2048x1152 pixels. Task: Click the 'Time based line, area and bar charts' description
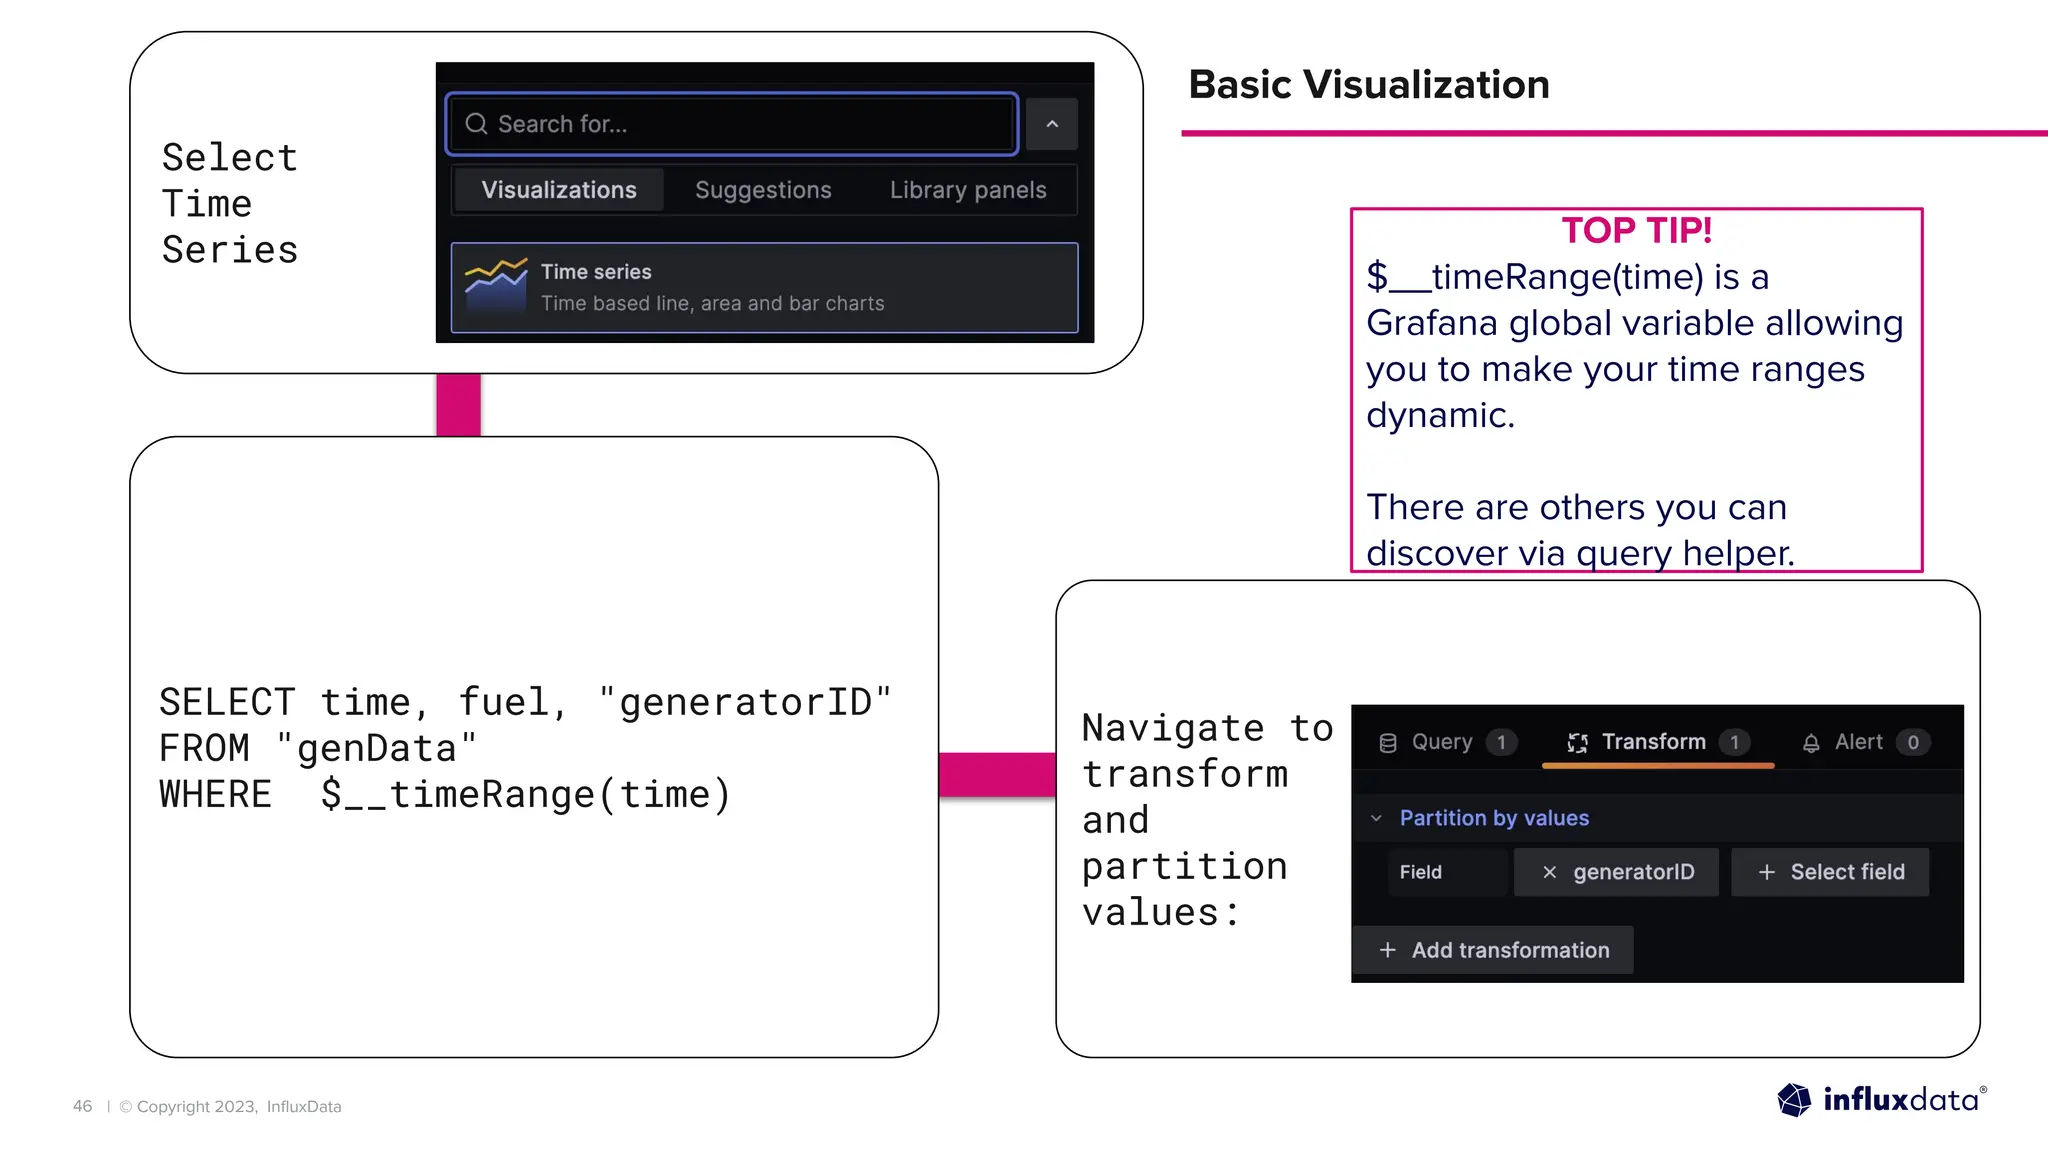(713, 303)
